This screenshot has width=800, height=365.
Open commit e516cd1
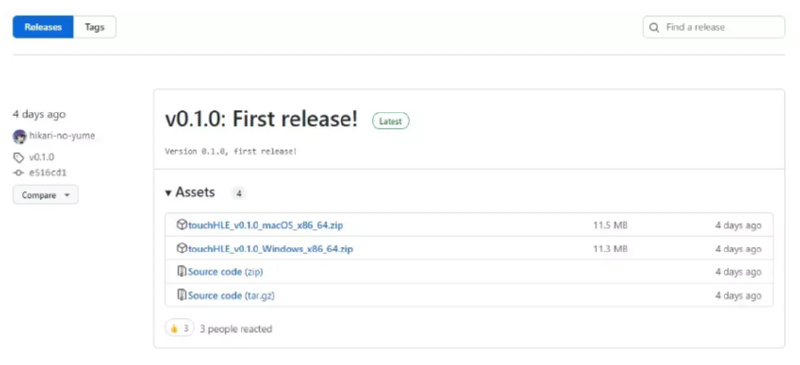(x=47, y=173)
